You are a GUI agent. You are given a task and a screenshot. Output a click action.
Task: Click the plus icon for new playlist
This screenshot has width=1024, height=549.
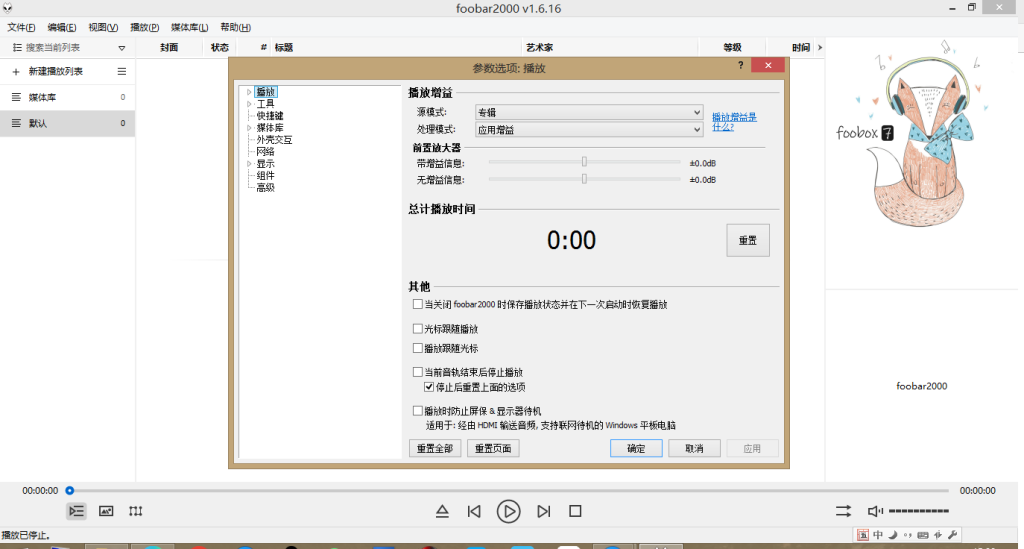point(16,72)
